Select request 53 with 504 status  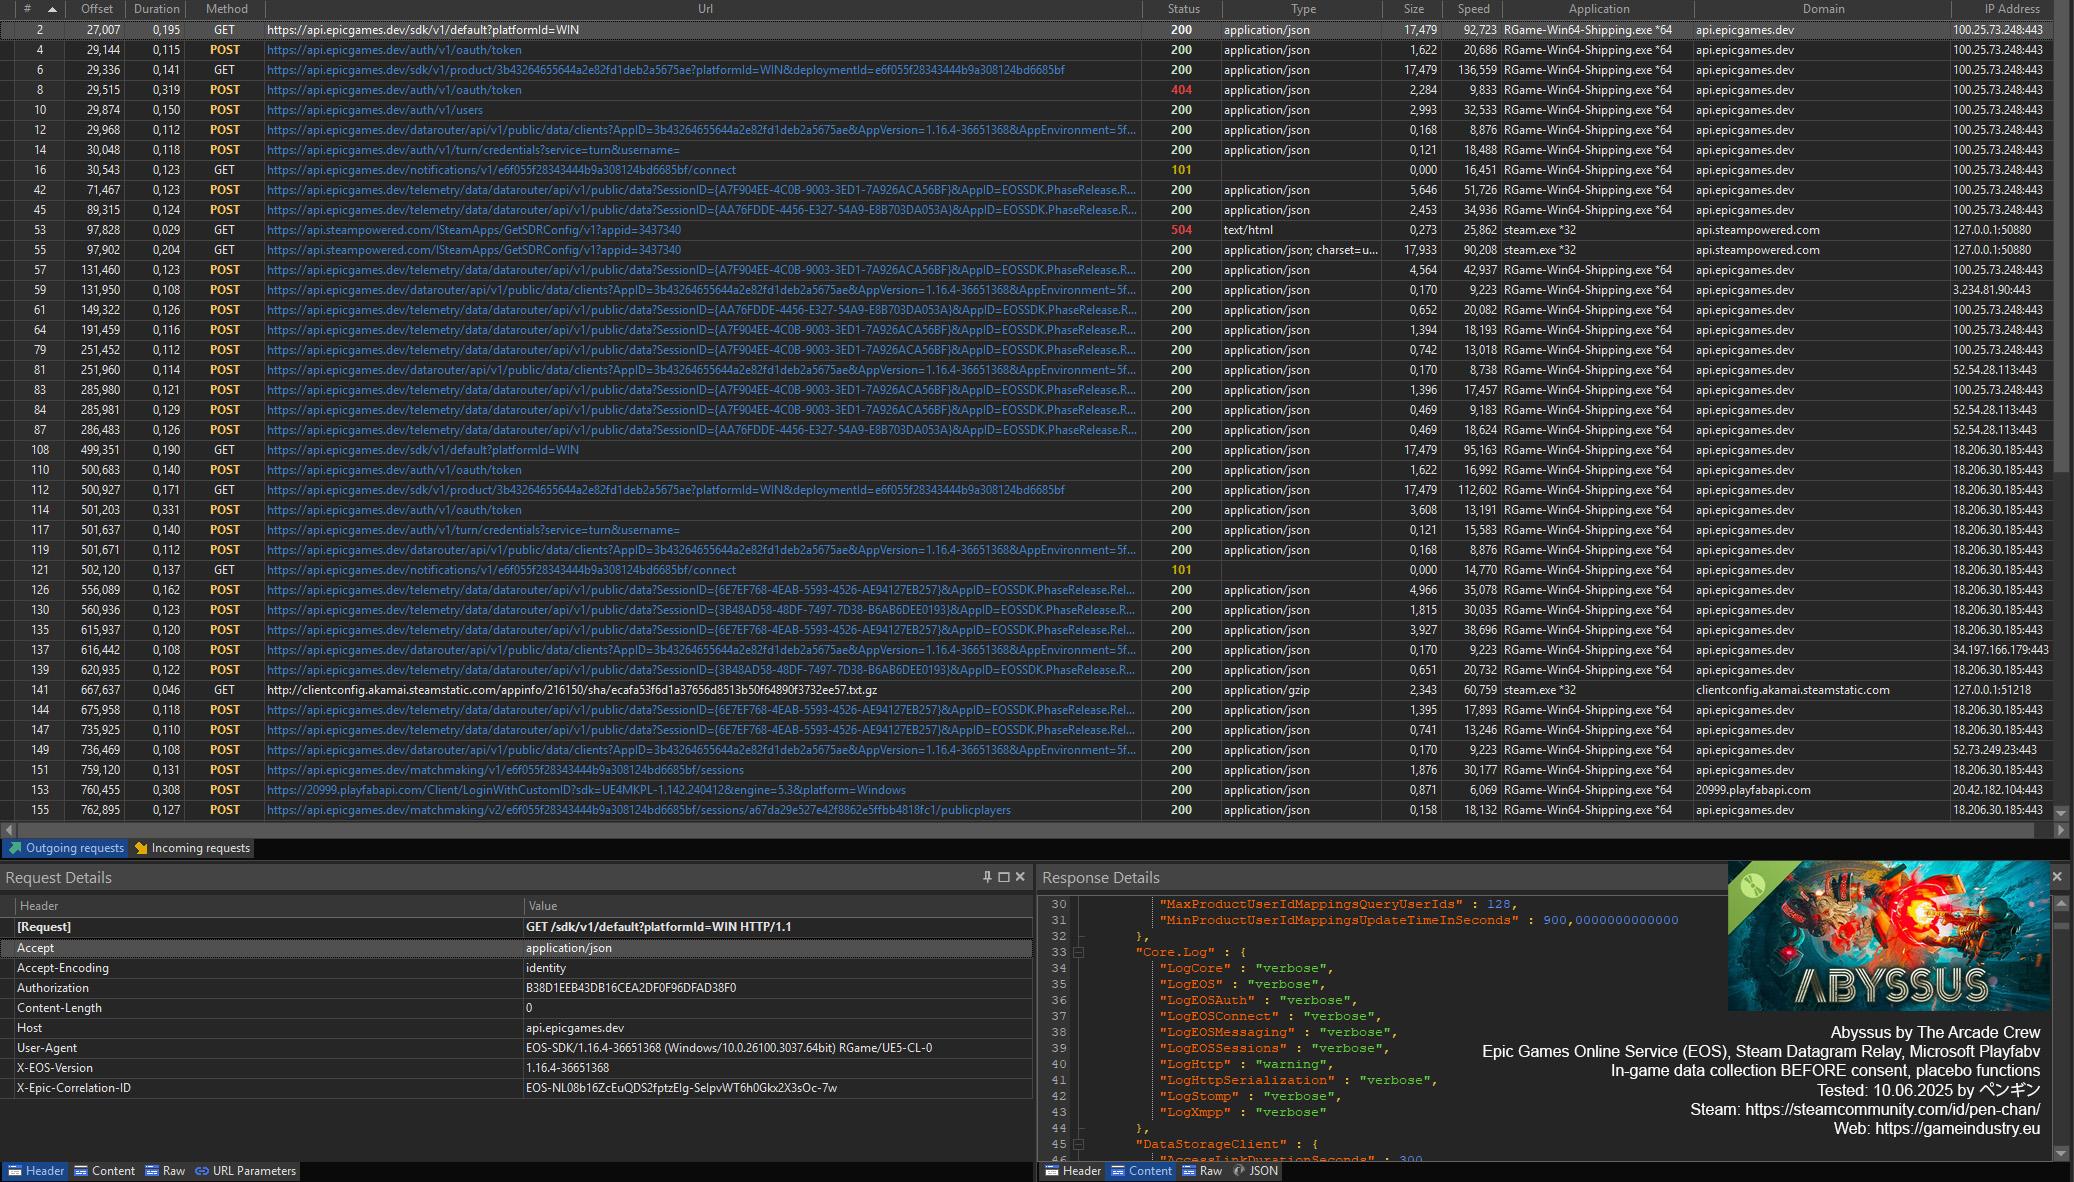pos(1026,230)
